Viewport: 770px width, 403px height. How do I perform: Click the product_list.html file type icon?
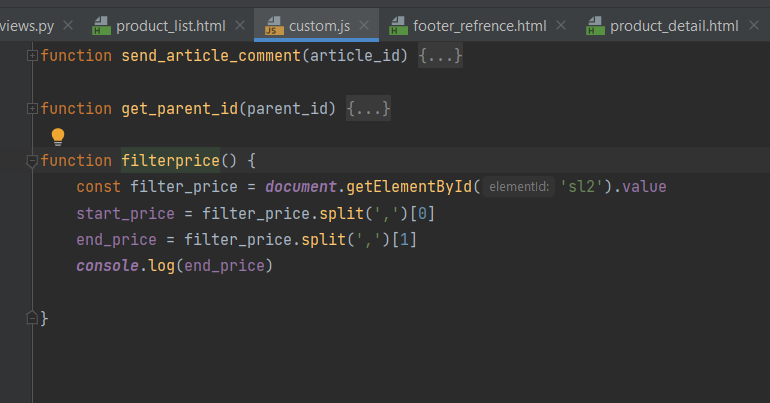click(x=100, y=25)
